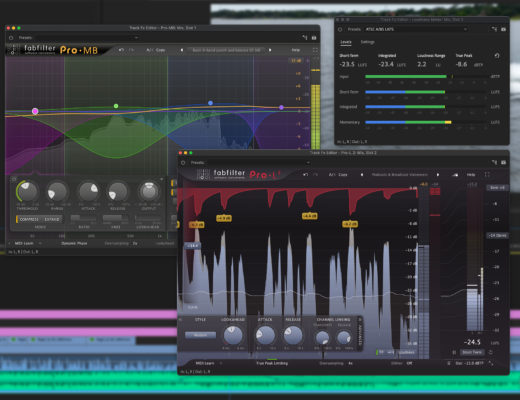Click the Knee slider in Pro-MB
Screen dimensions: 520x400
[x=115, y=218]
